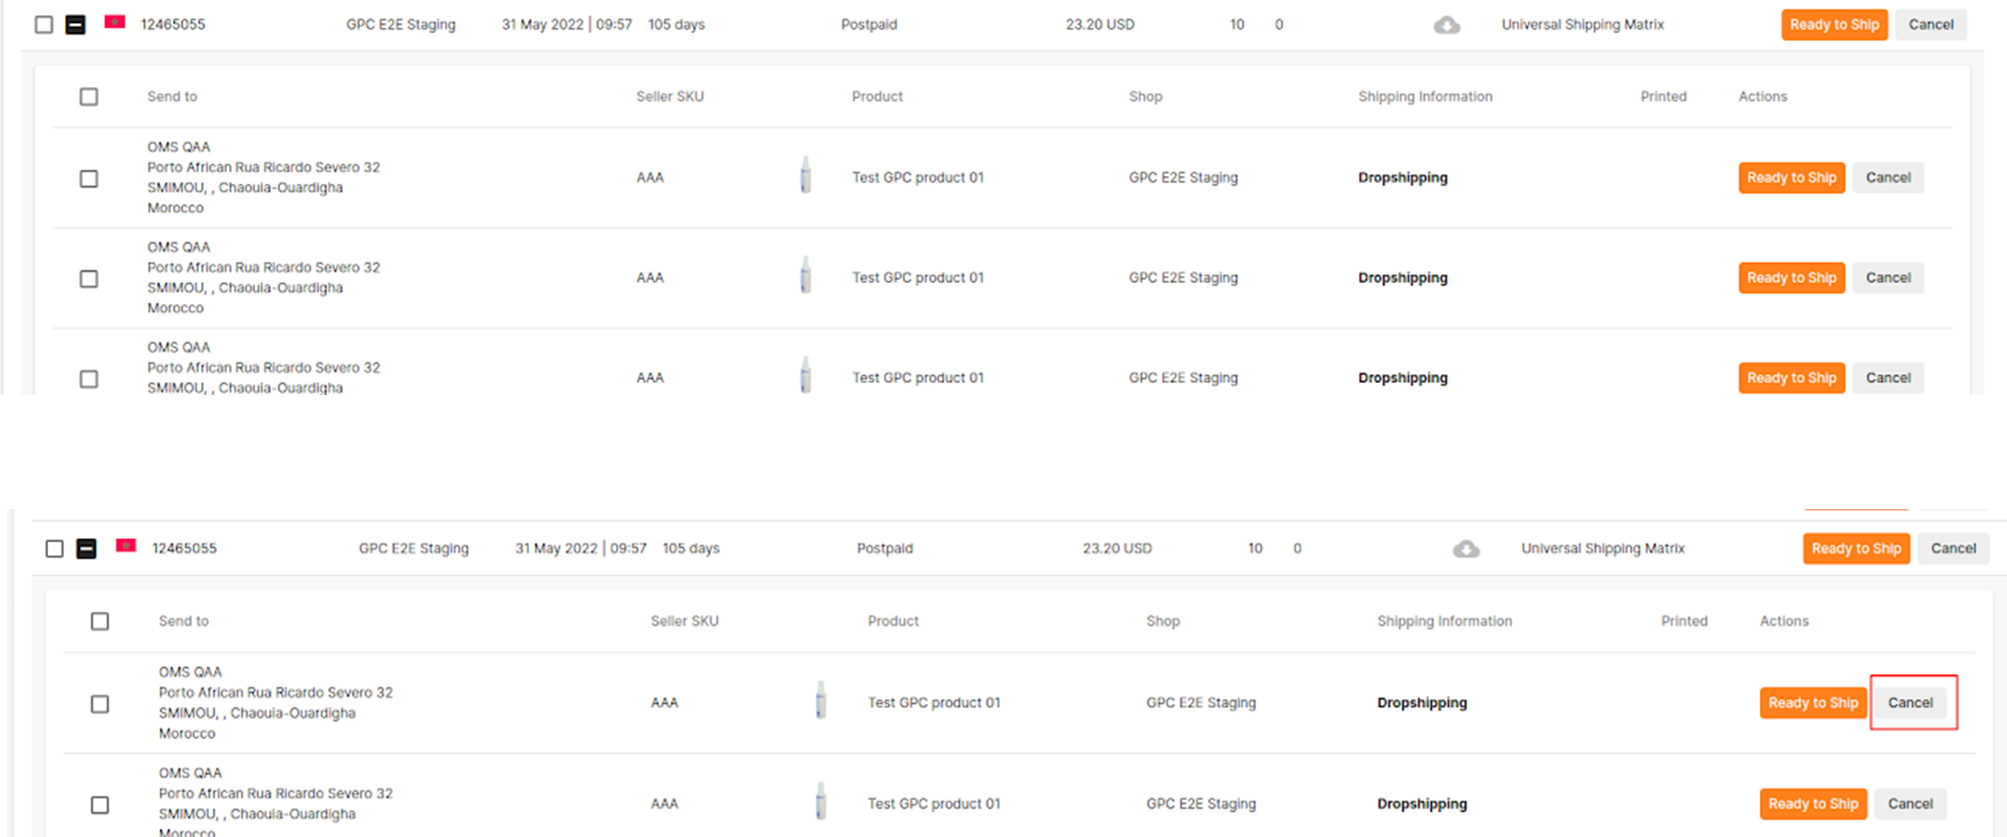Collapse top order 12465055 using black minus box
The image size is (2007, 837).
tap(76, 25)
